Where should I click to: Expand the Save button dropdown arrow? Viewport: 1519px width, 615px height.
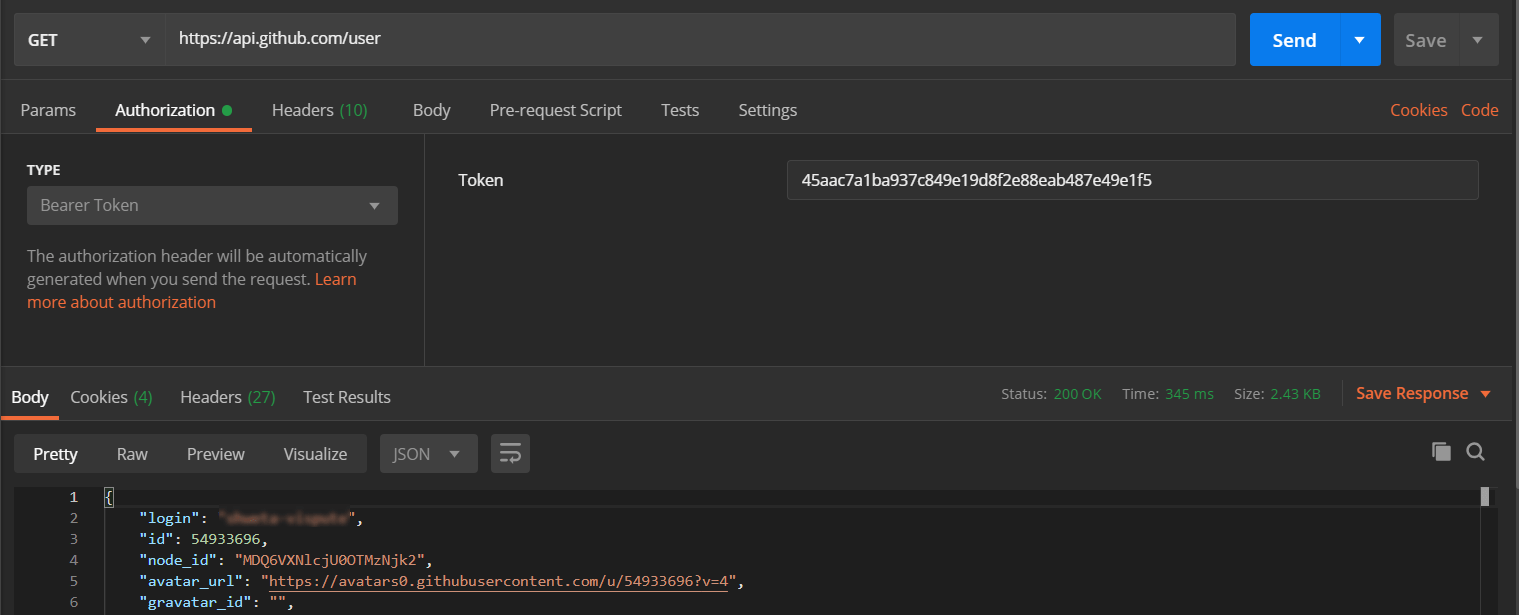1477,40
